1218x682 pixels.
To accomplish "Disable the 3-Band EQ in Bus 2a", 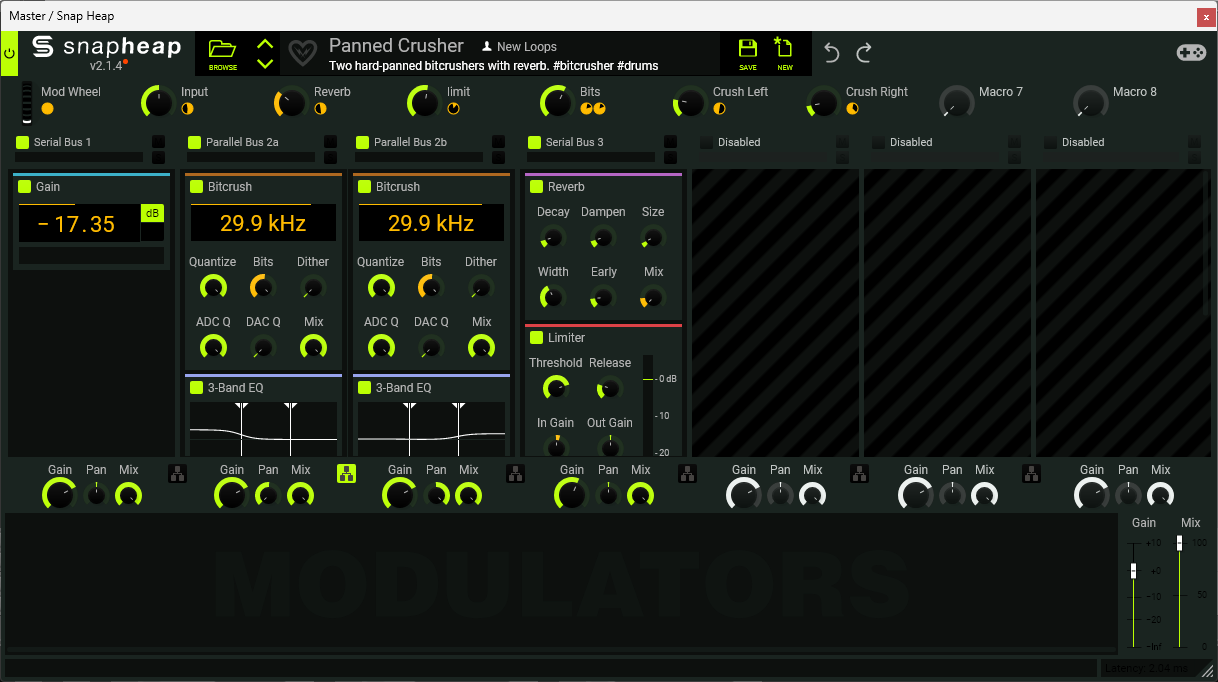I will 197,388.
